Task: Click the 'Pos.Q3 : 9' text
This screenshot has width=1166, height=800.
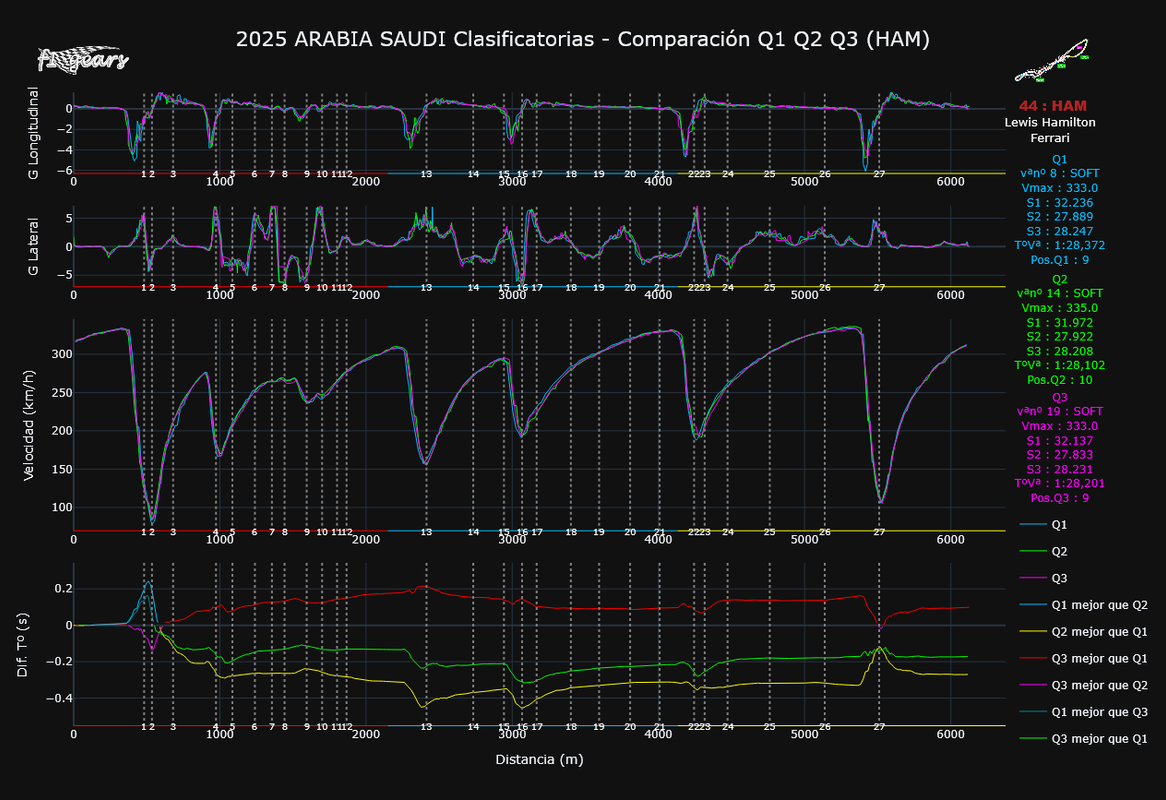Action: tap(1060, 498)
